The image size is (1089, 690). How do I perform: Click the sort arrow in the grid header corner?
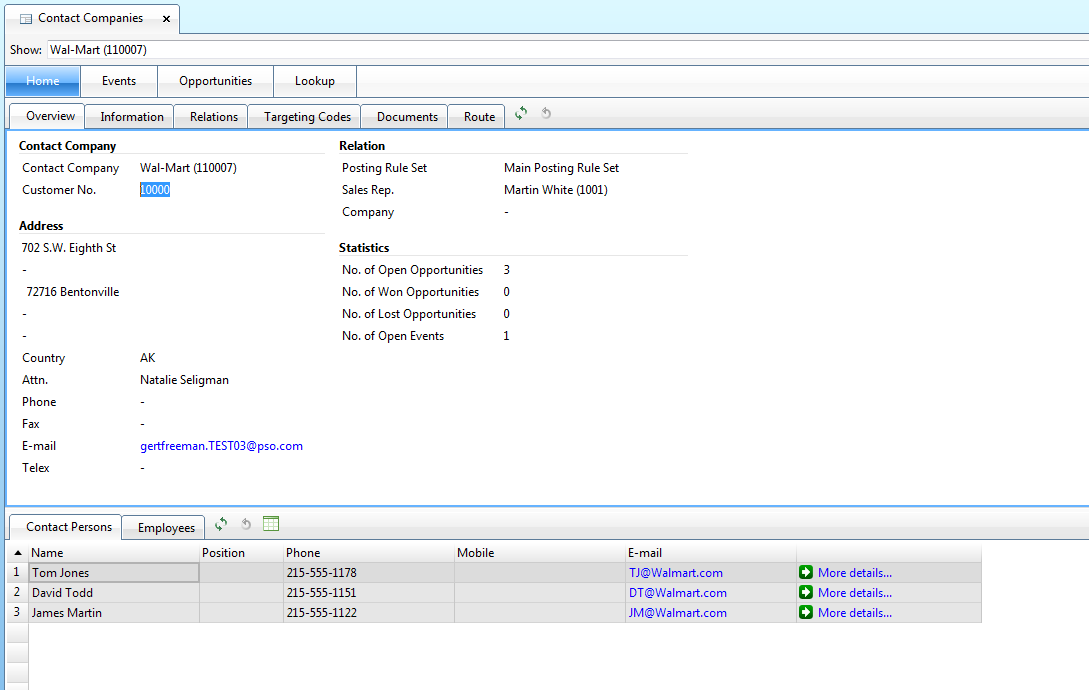pyautogui.click(x=18, y=553)
